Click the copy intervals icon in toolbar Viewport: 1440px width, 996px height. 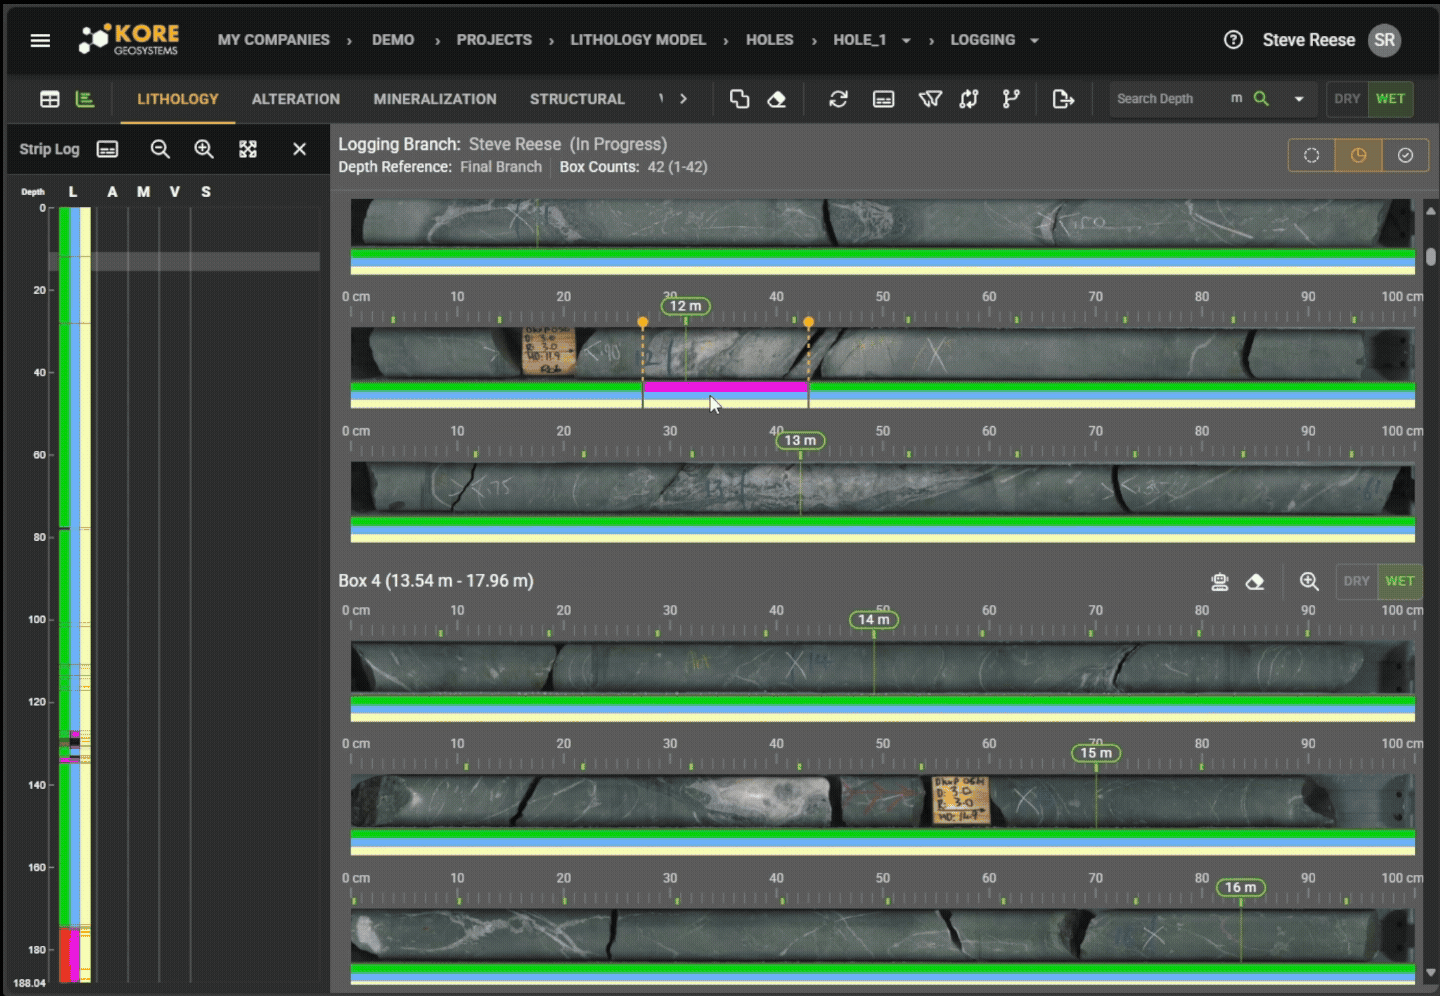tap(739, 99)
